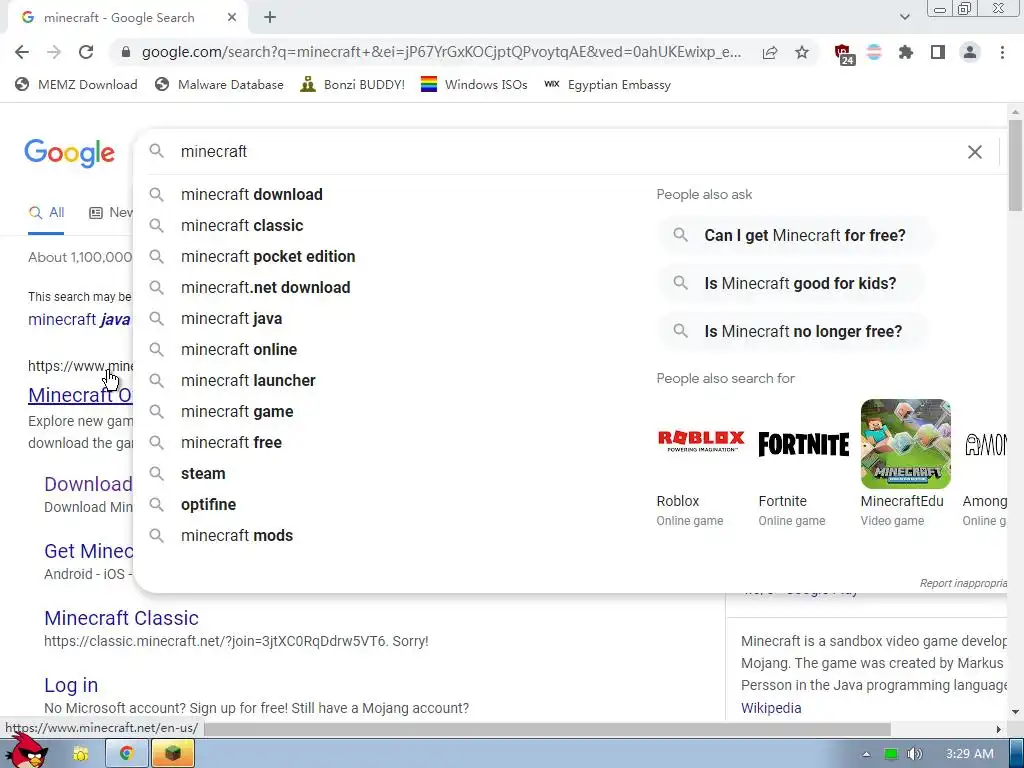Open the striped flag extension icon
Screen dimensions: 1024x768
click(874, 52)
